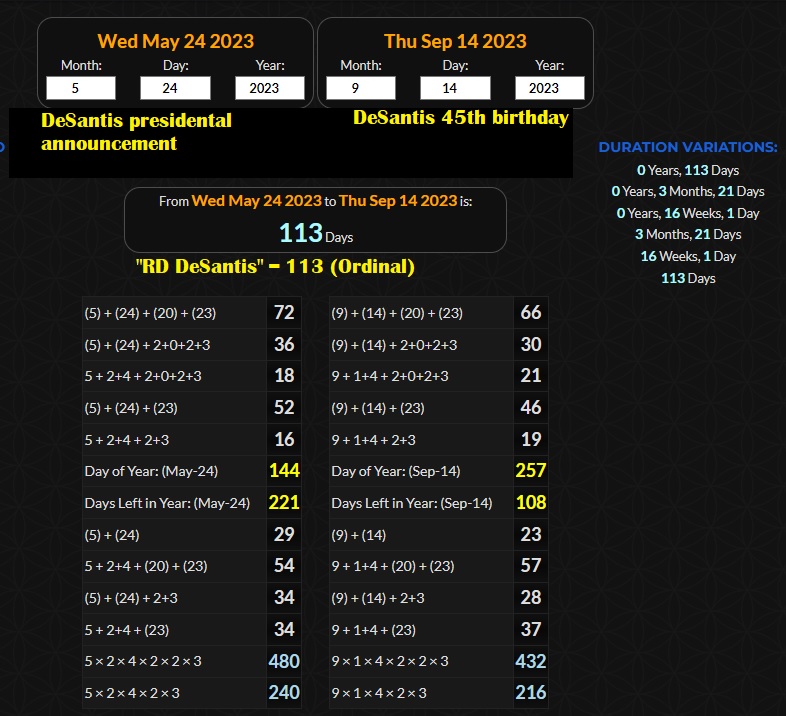Click the value 37 in the Sep table
Image resolution: width=786 pixels, height=716 pixels.
pyautogui.click(x=531, y=629)
